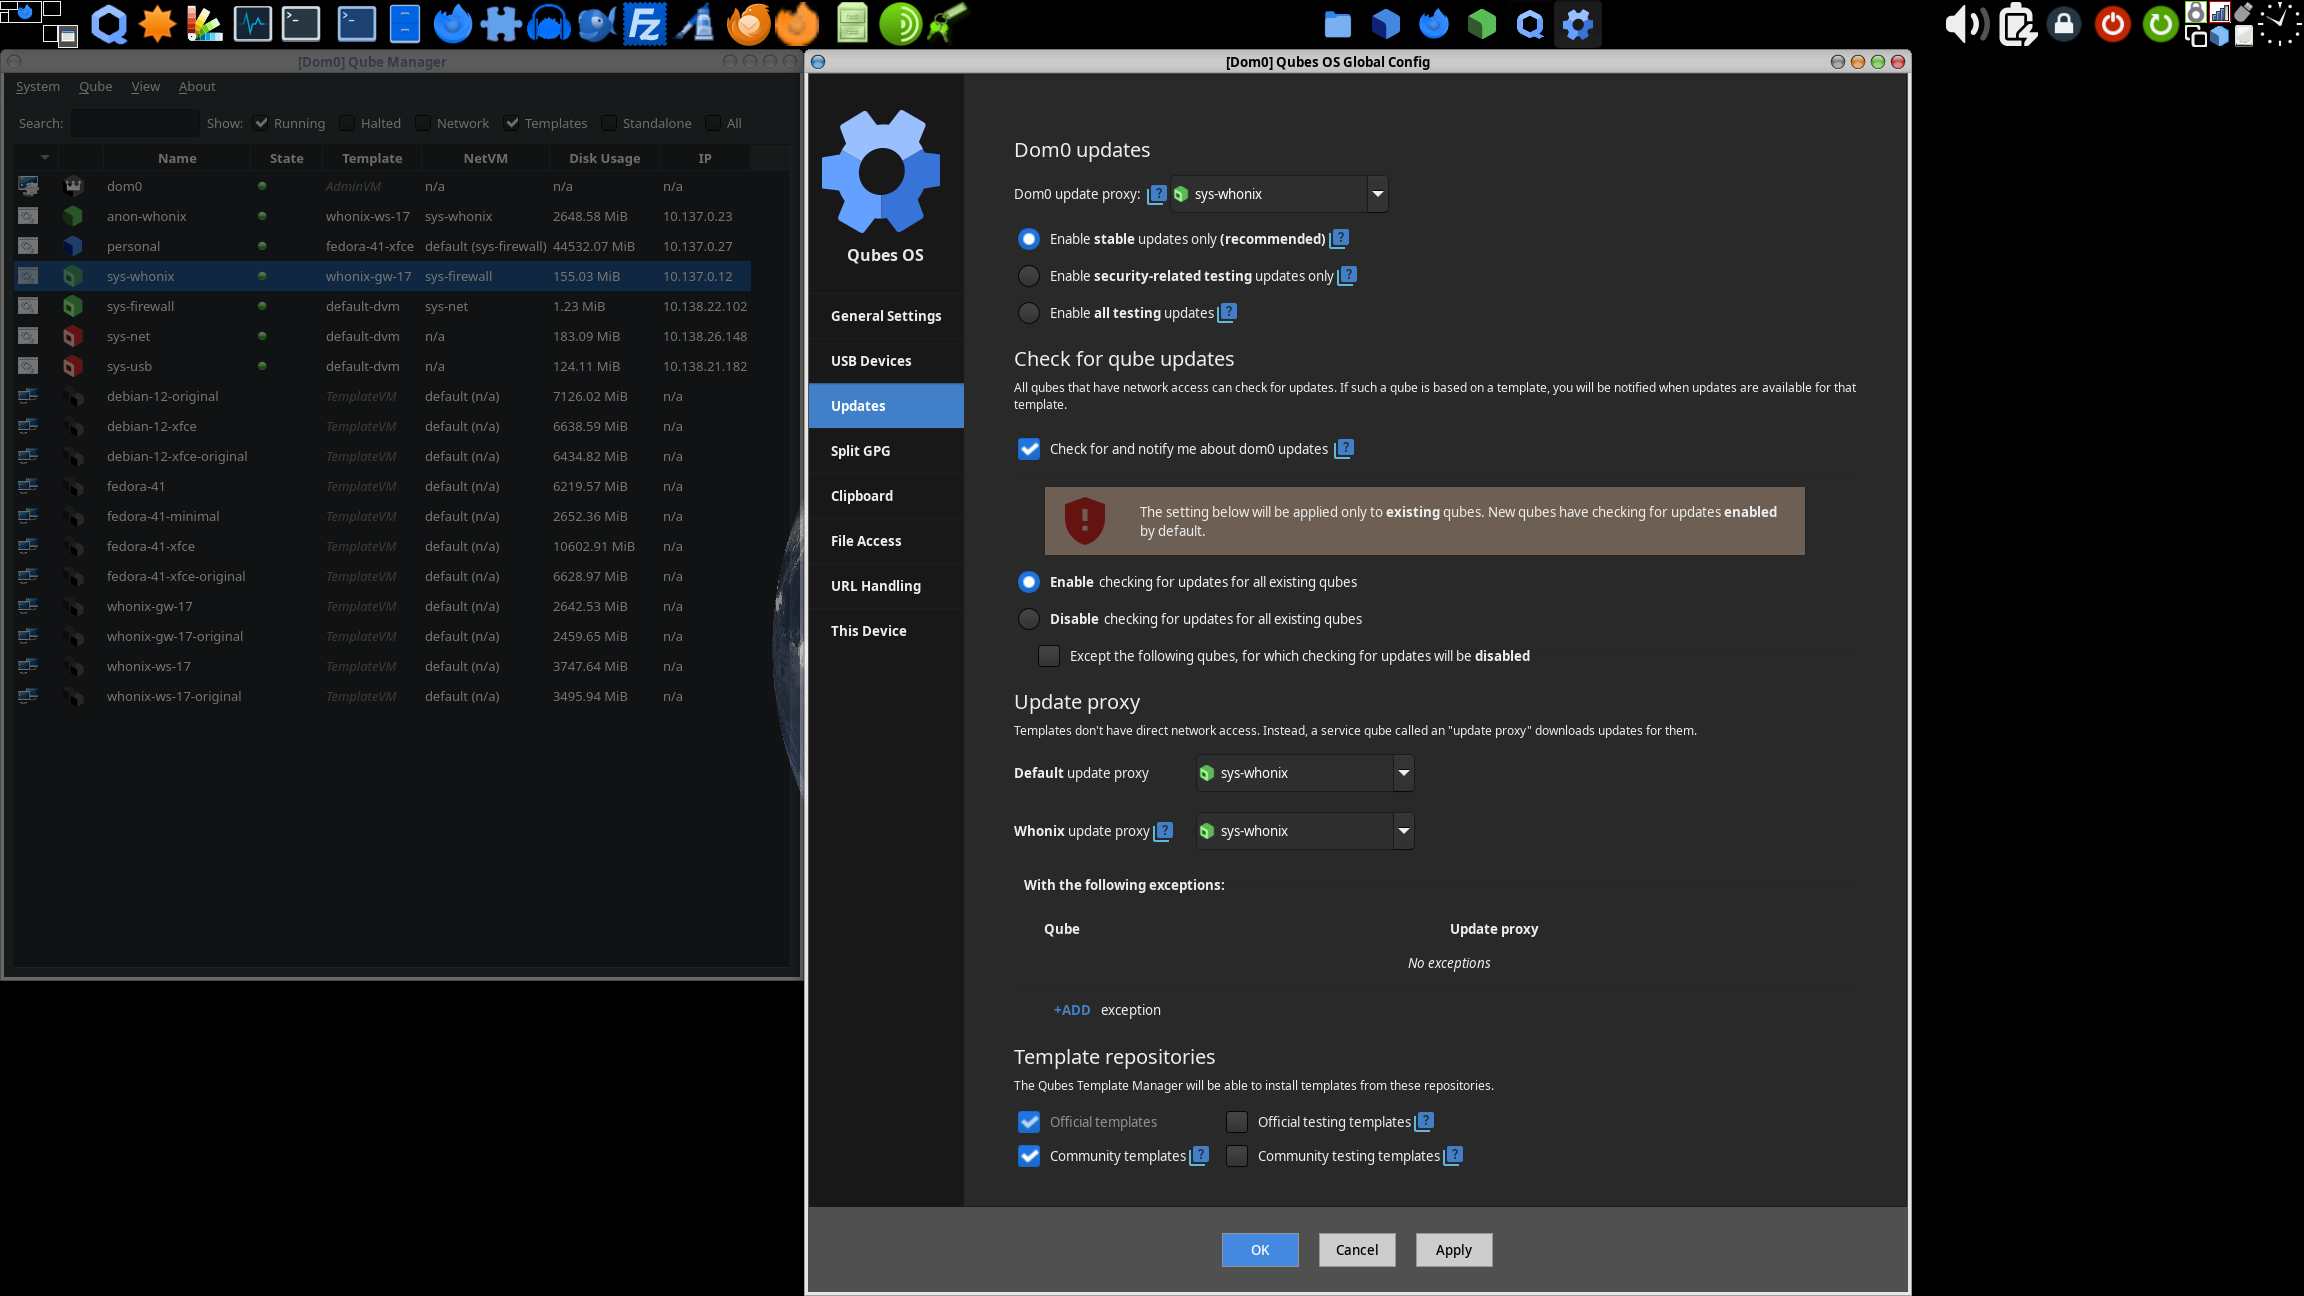
Task: Toggle Templates filter in Qube Manager
Action: tap(512, 123)
